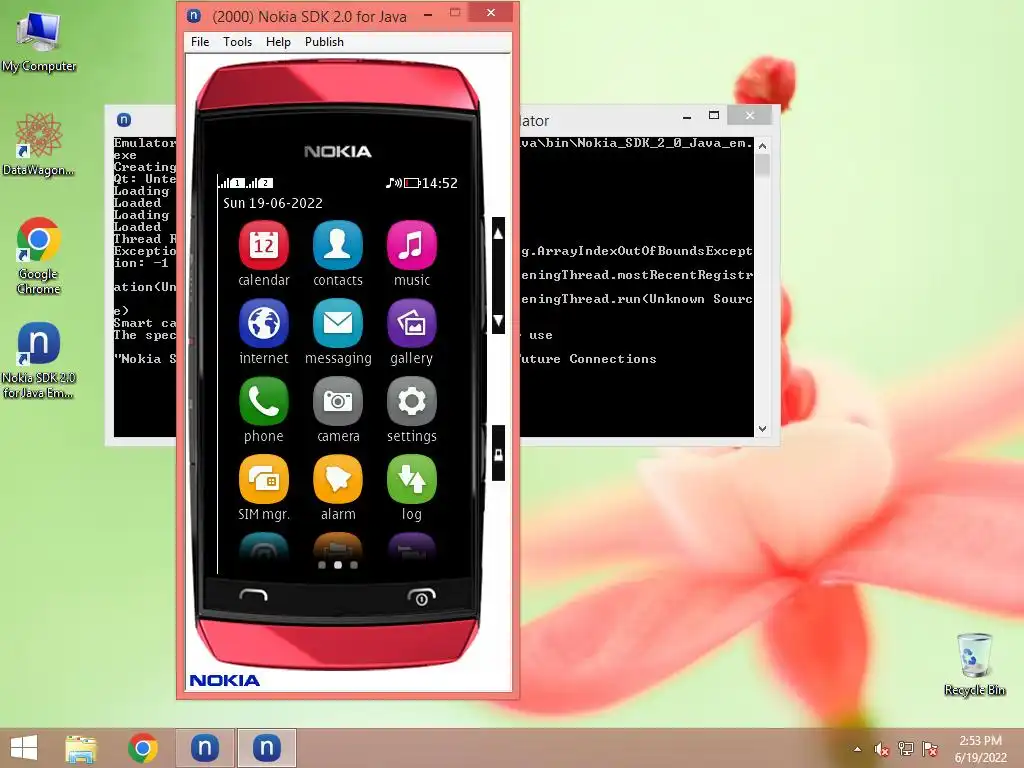1024x768 pixels.
Task: Click the network tray icon
Action: tap(905, 749)
